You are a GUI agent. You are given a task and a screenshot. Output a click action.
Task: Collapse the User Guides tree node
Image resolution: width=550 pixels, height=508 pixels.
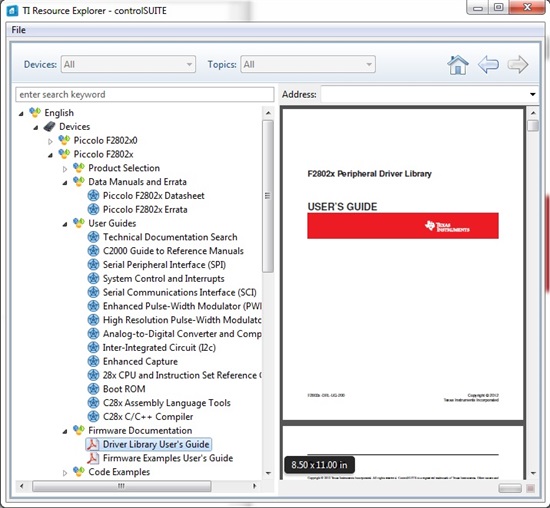click(x=65, y=224)
